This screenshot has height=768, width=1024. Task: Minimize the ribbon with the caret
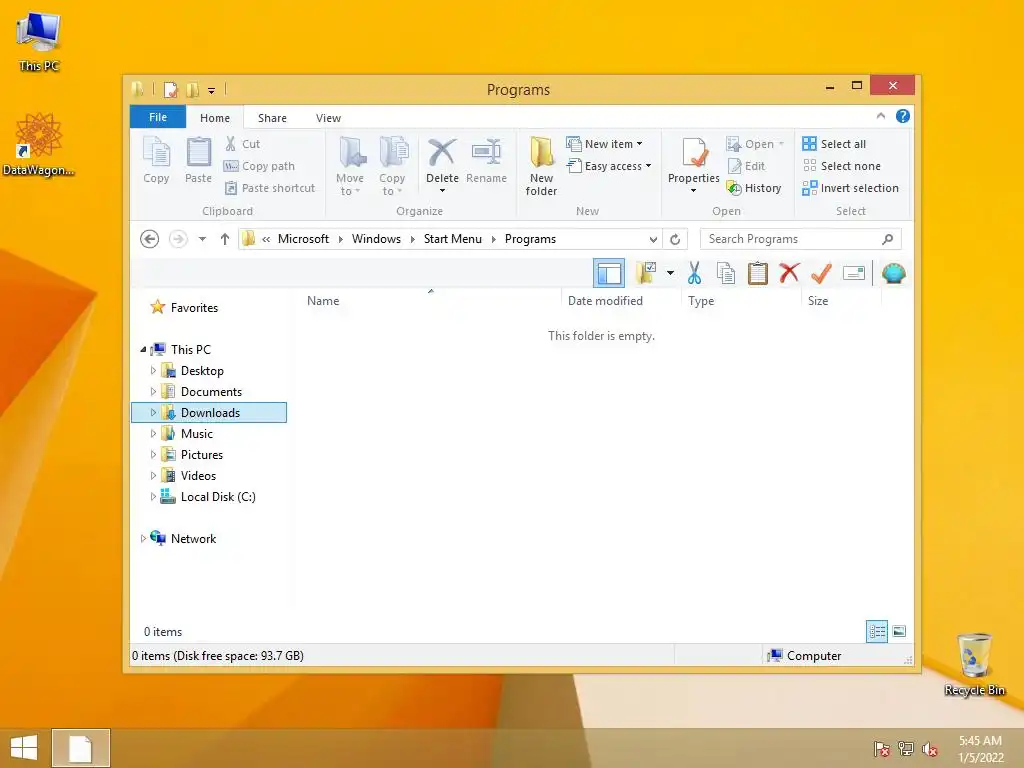[881, 116]
